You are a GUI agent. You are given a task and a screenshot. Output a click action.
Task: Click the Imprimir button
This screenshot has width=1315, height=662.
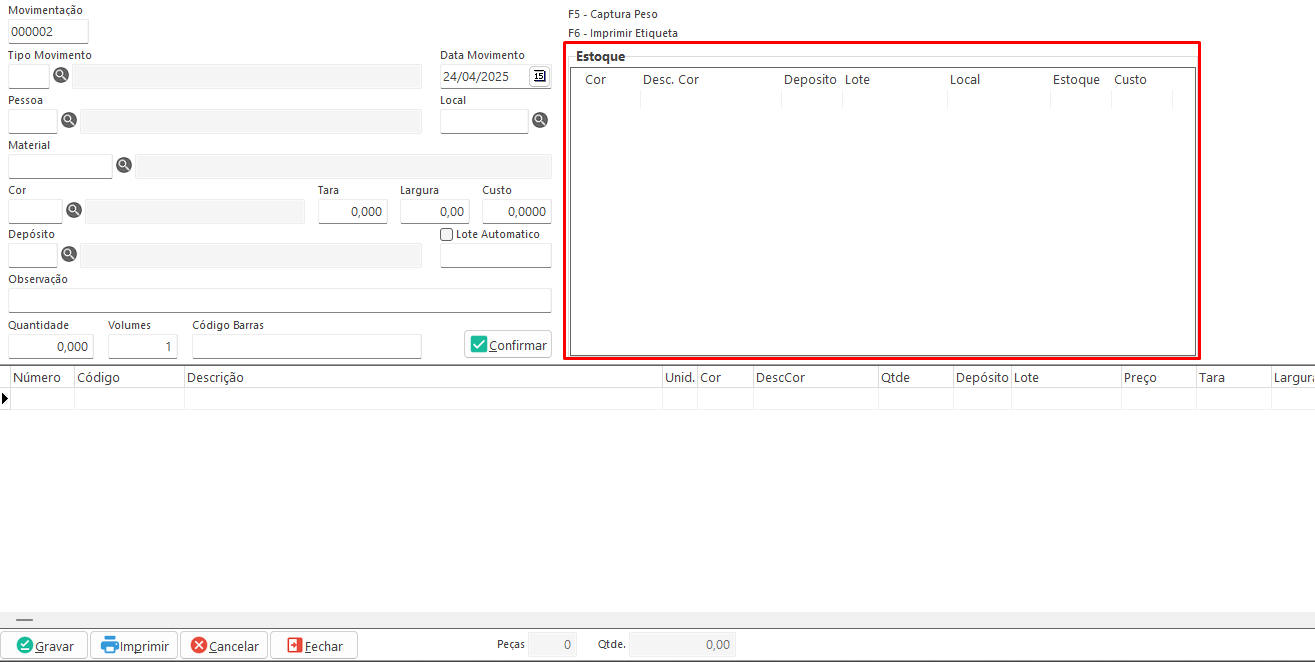coord(134,646)
